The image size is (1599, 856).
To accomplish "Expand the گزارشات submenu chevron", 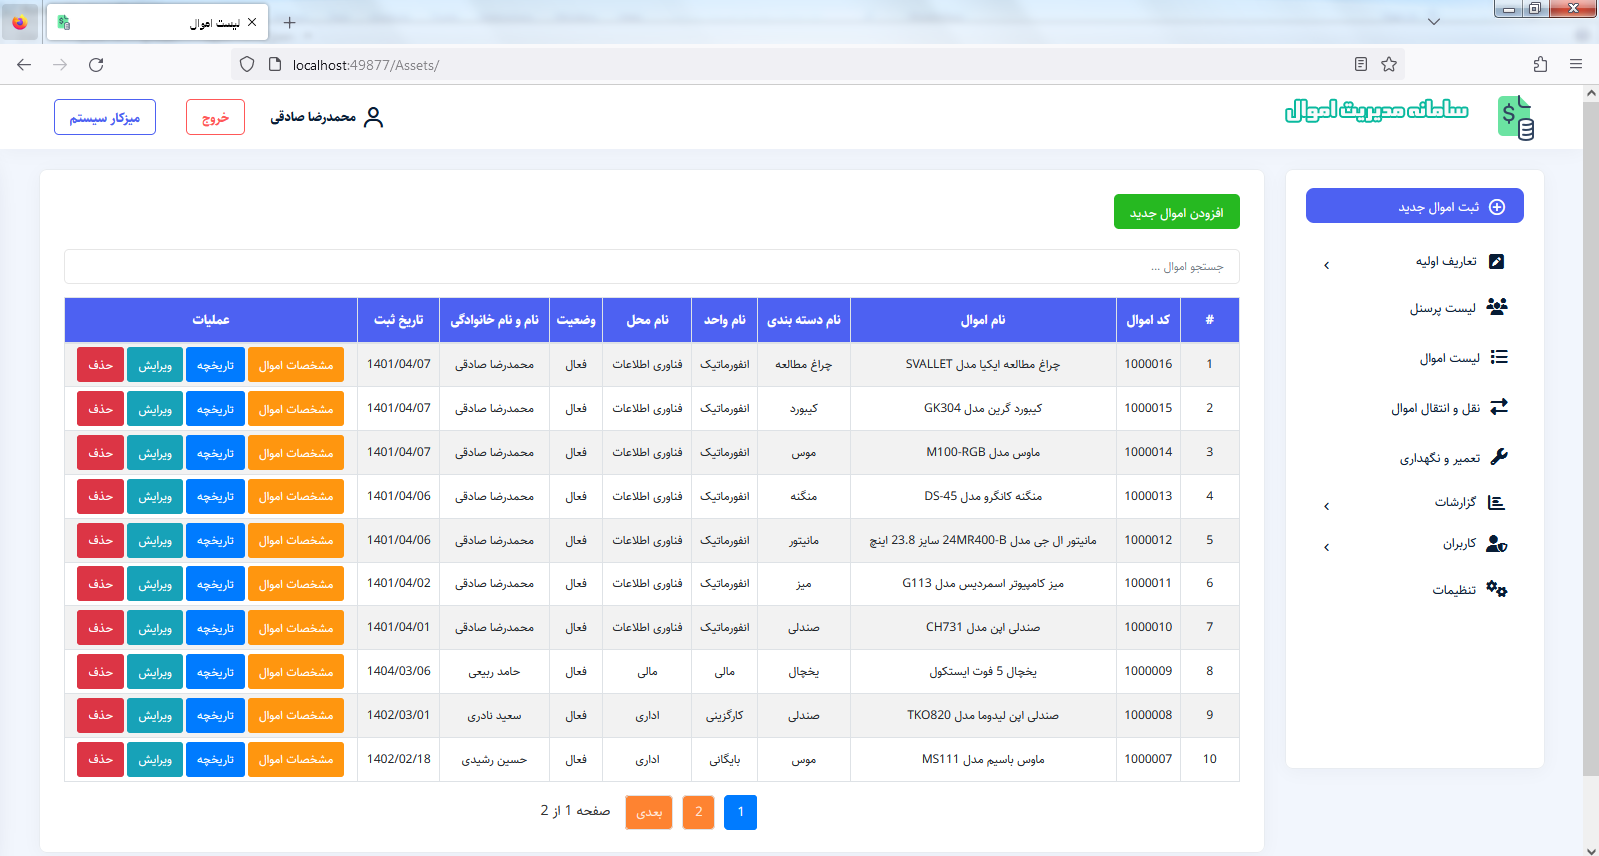I will click(1326, 506).
